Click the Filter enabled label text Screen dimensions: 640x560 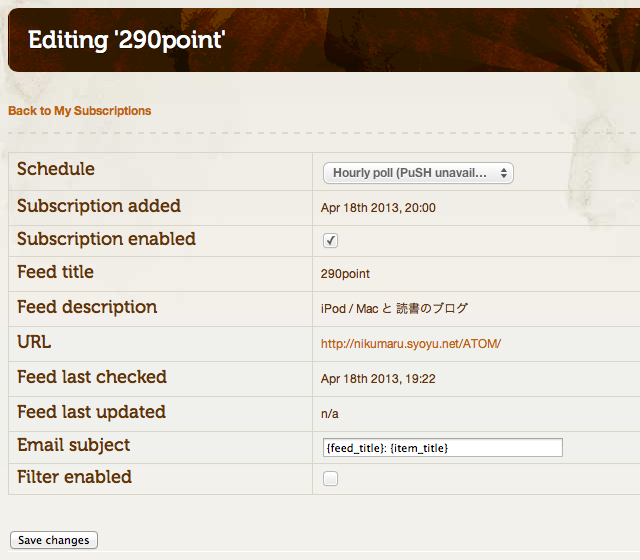coord(74,477)
